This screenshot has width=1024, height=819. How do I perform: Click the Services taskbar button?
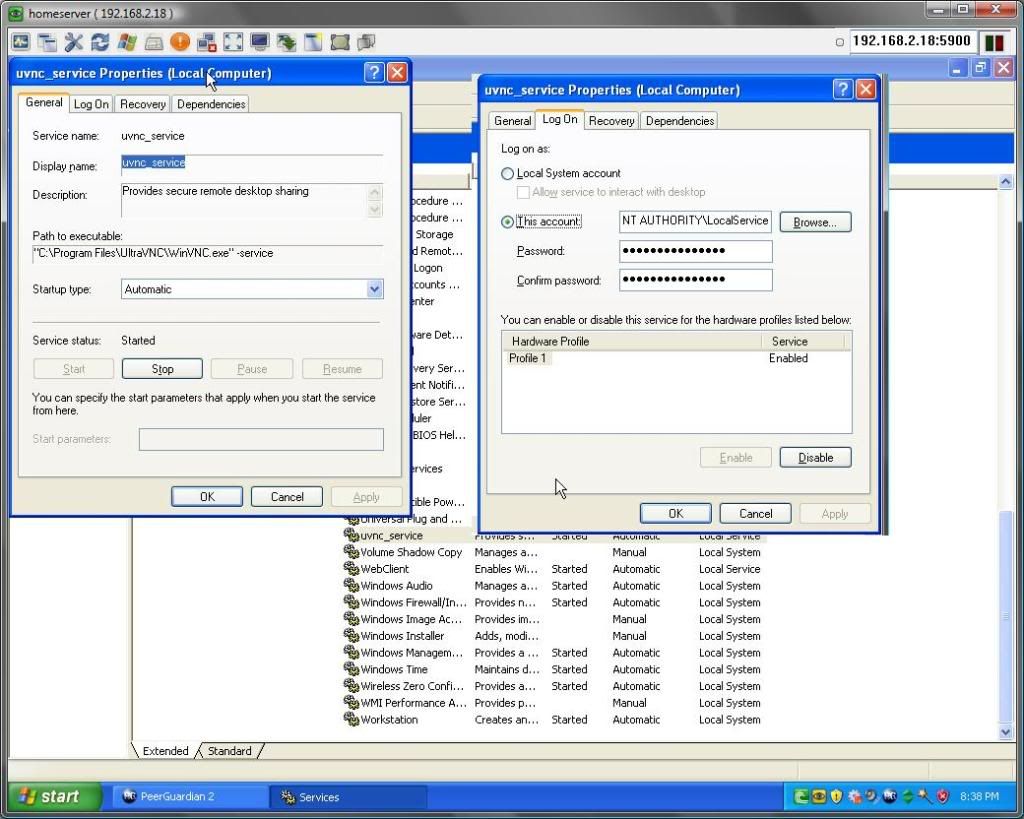pyautogui.click(x=348, y=797)
